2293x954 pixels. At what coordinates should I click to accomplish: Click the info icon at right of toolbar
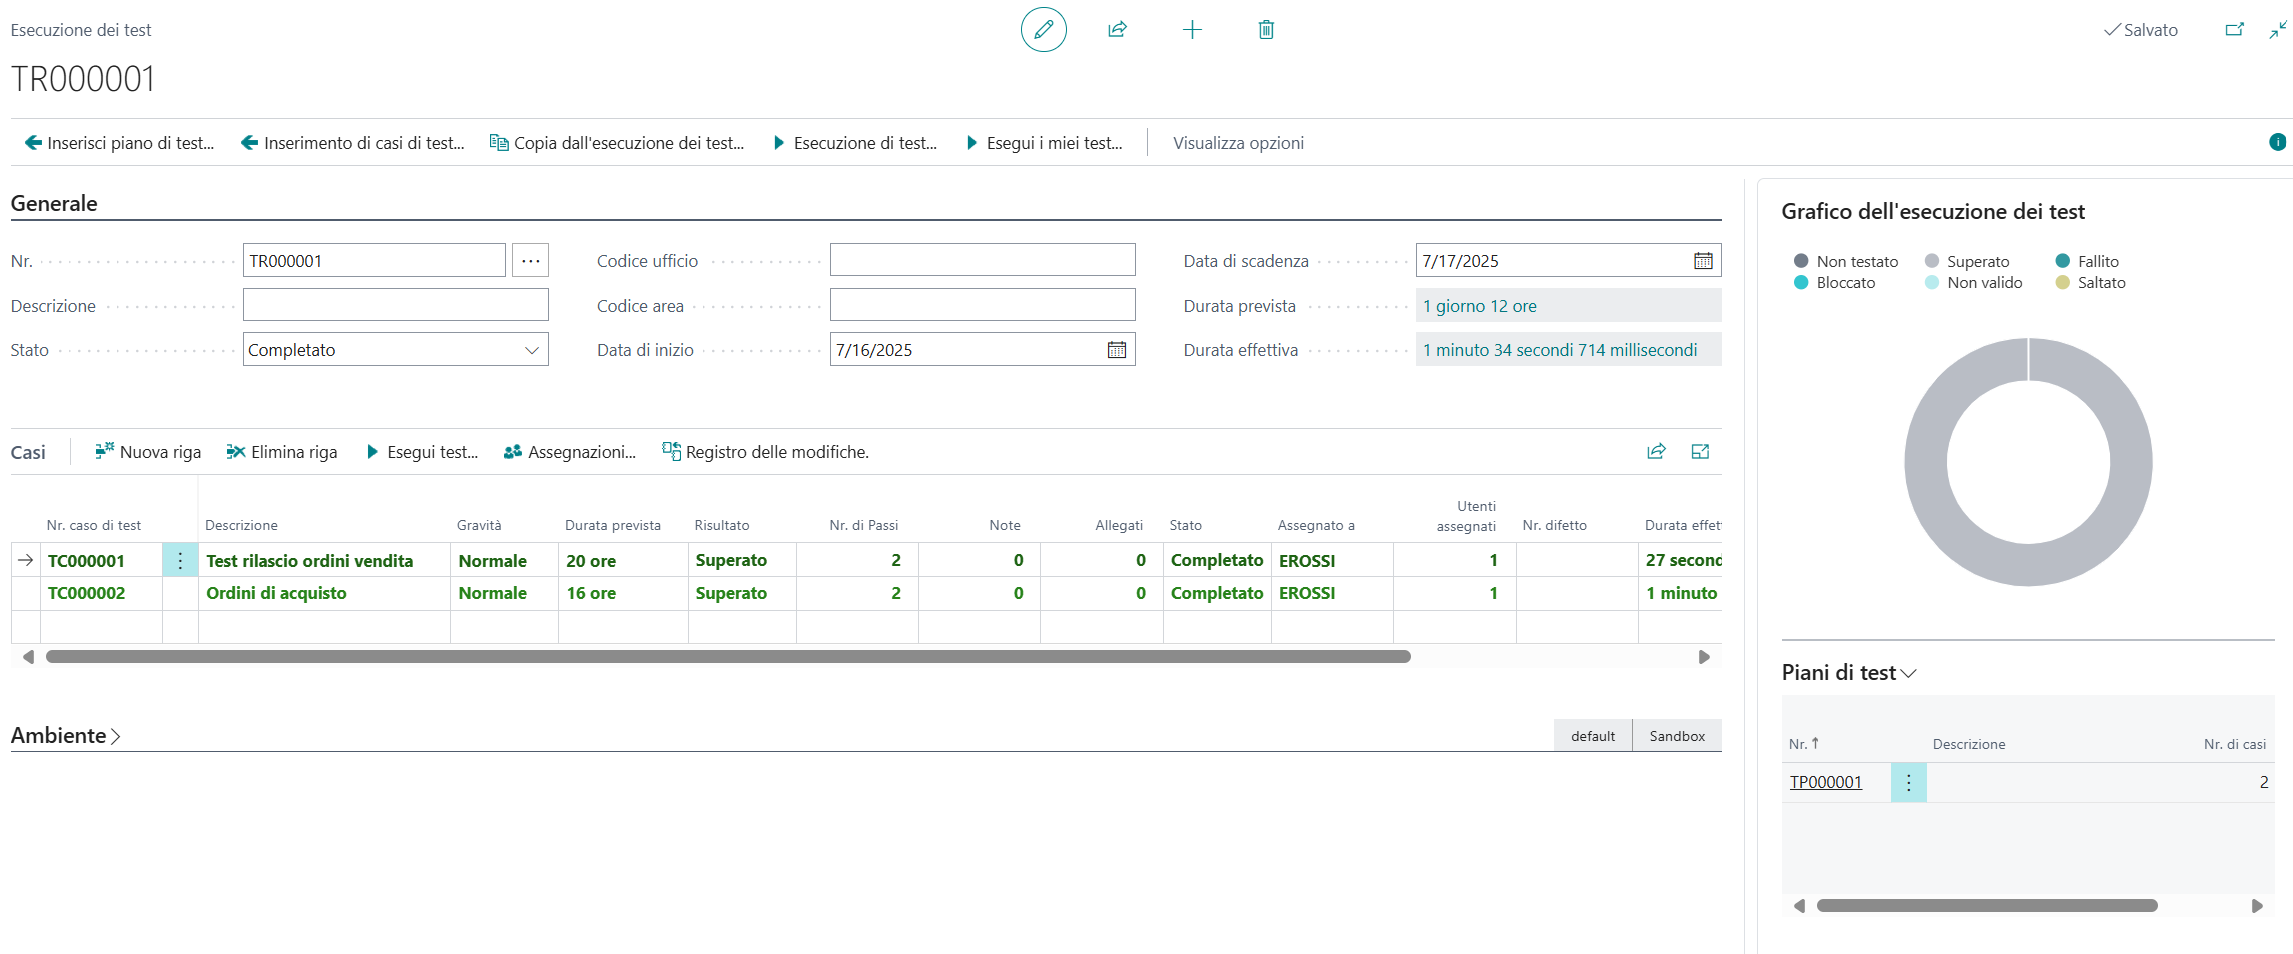pos(2277,142)
